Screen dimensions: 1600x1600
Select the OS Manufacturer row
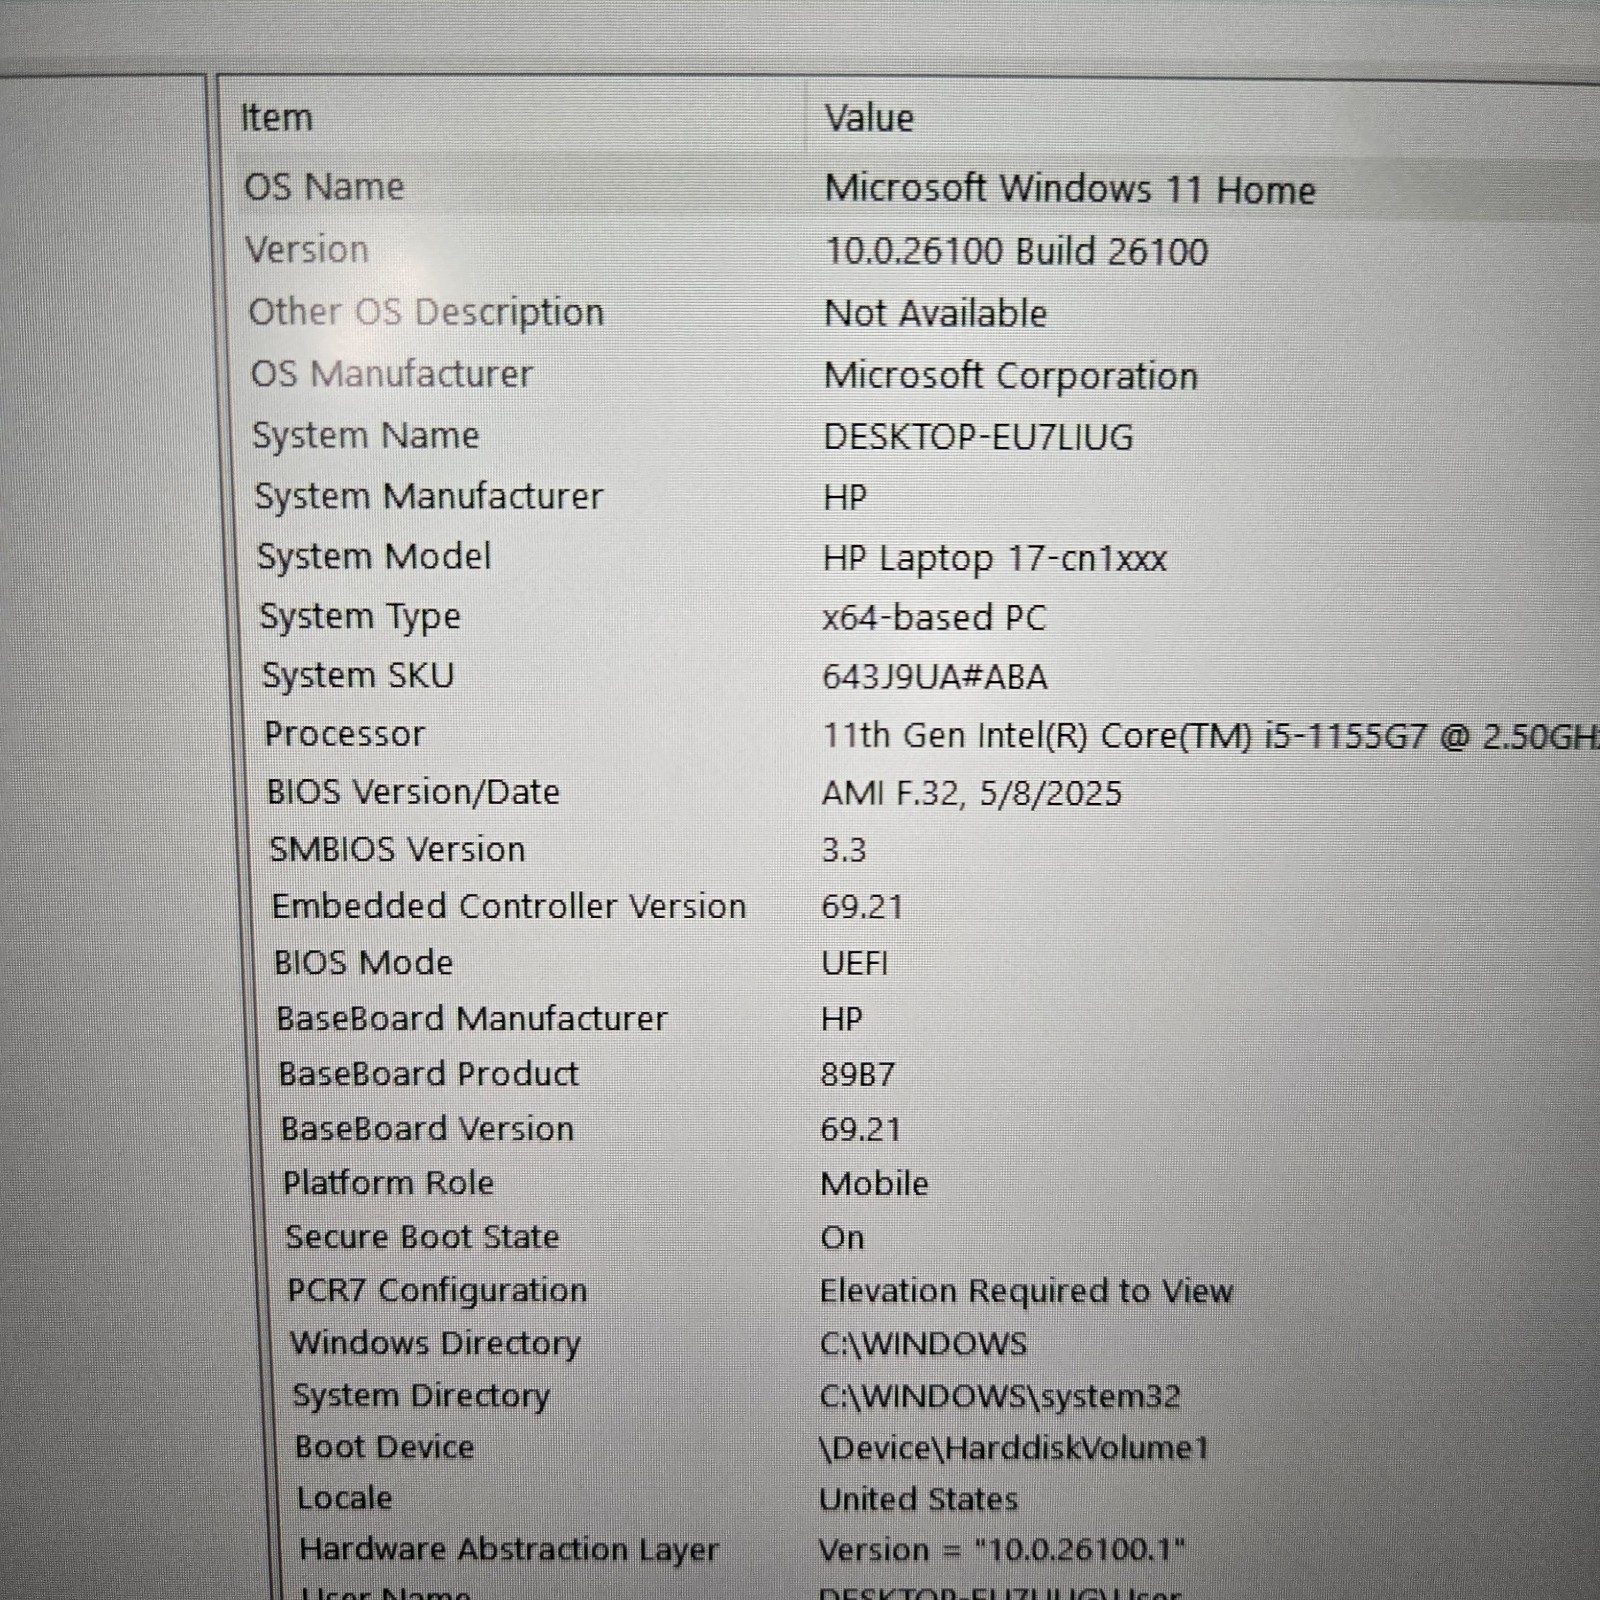(391, 374)
